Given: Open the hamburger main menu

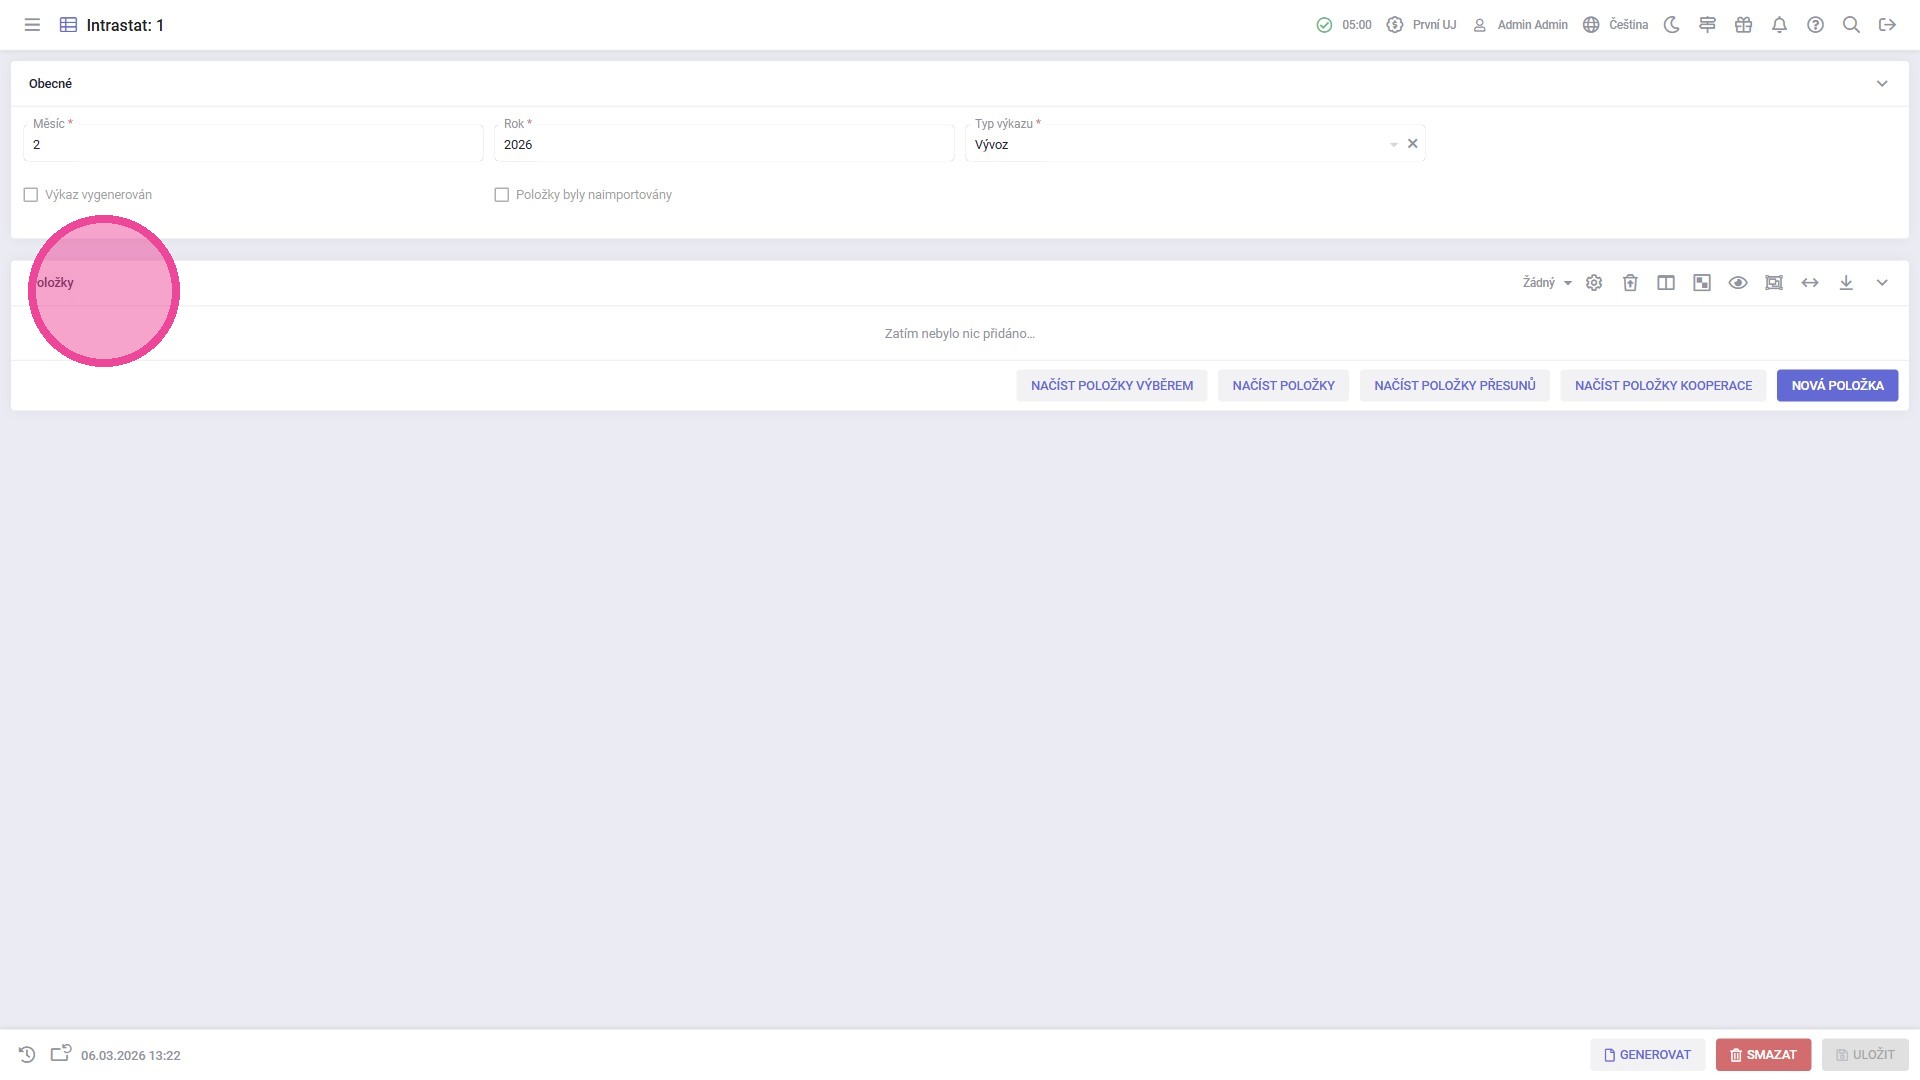Looking at the screenshot, I should (32, 25).
